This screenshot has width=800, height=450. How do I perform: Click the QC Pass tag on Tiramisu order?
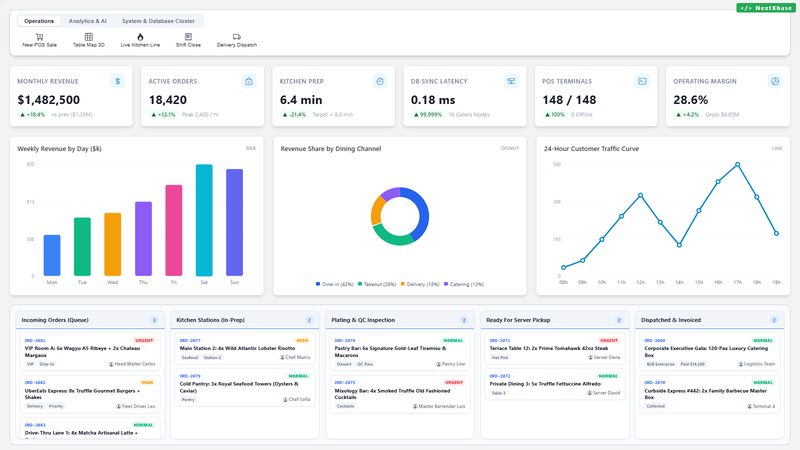click(x=365, y=364)
